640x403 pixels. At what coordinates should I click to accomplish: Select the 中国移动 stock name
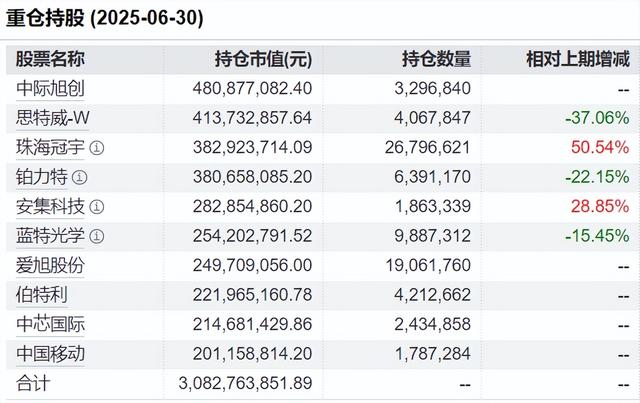(50, 354)
